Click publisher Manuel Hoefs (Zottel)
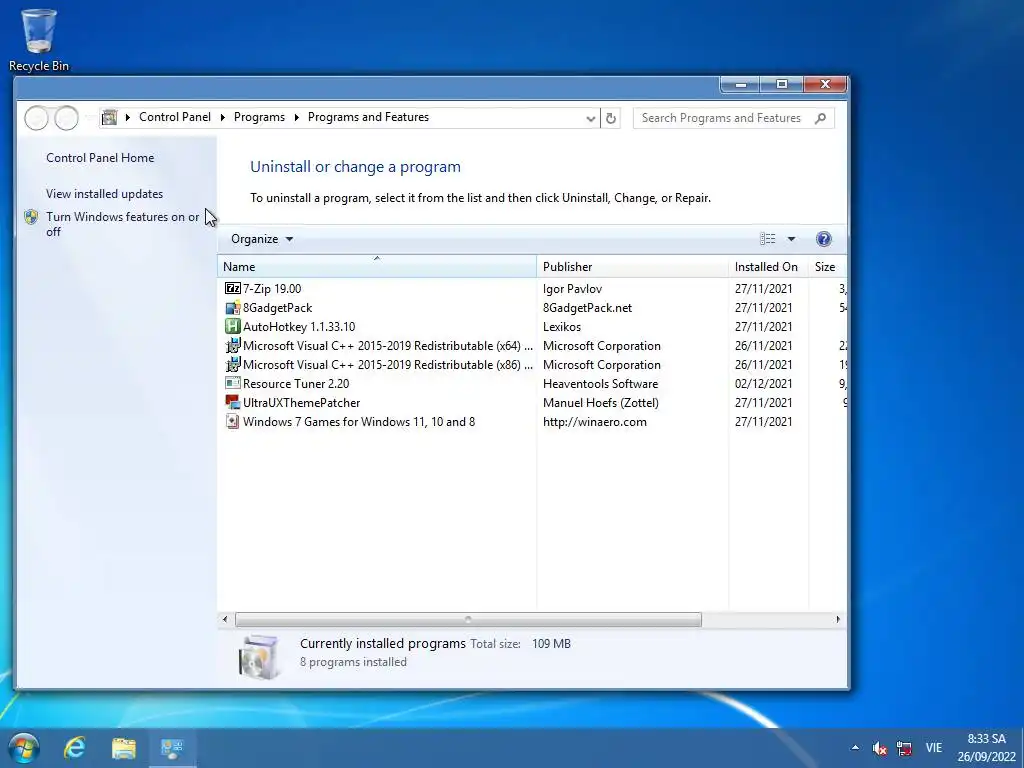The width and height of the screenshot is (1024, 768). pyautogui.click(x=600, y=402)
